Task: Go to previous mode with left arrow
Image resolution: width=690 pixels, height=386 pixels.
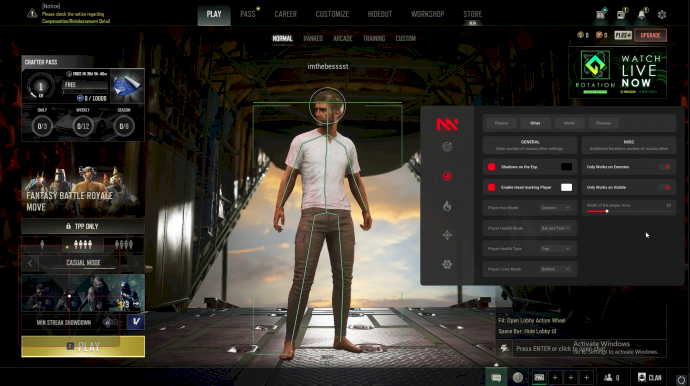Action: coord(30,263)
